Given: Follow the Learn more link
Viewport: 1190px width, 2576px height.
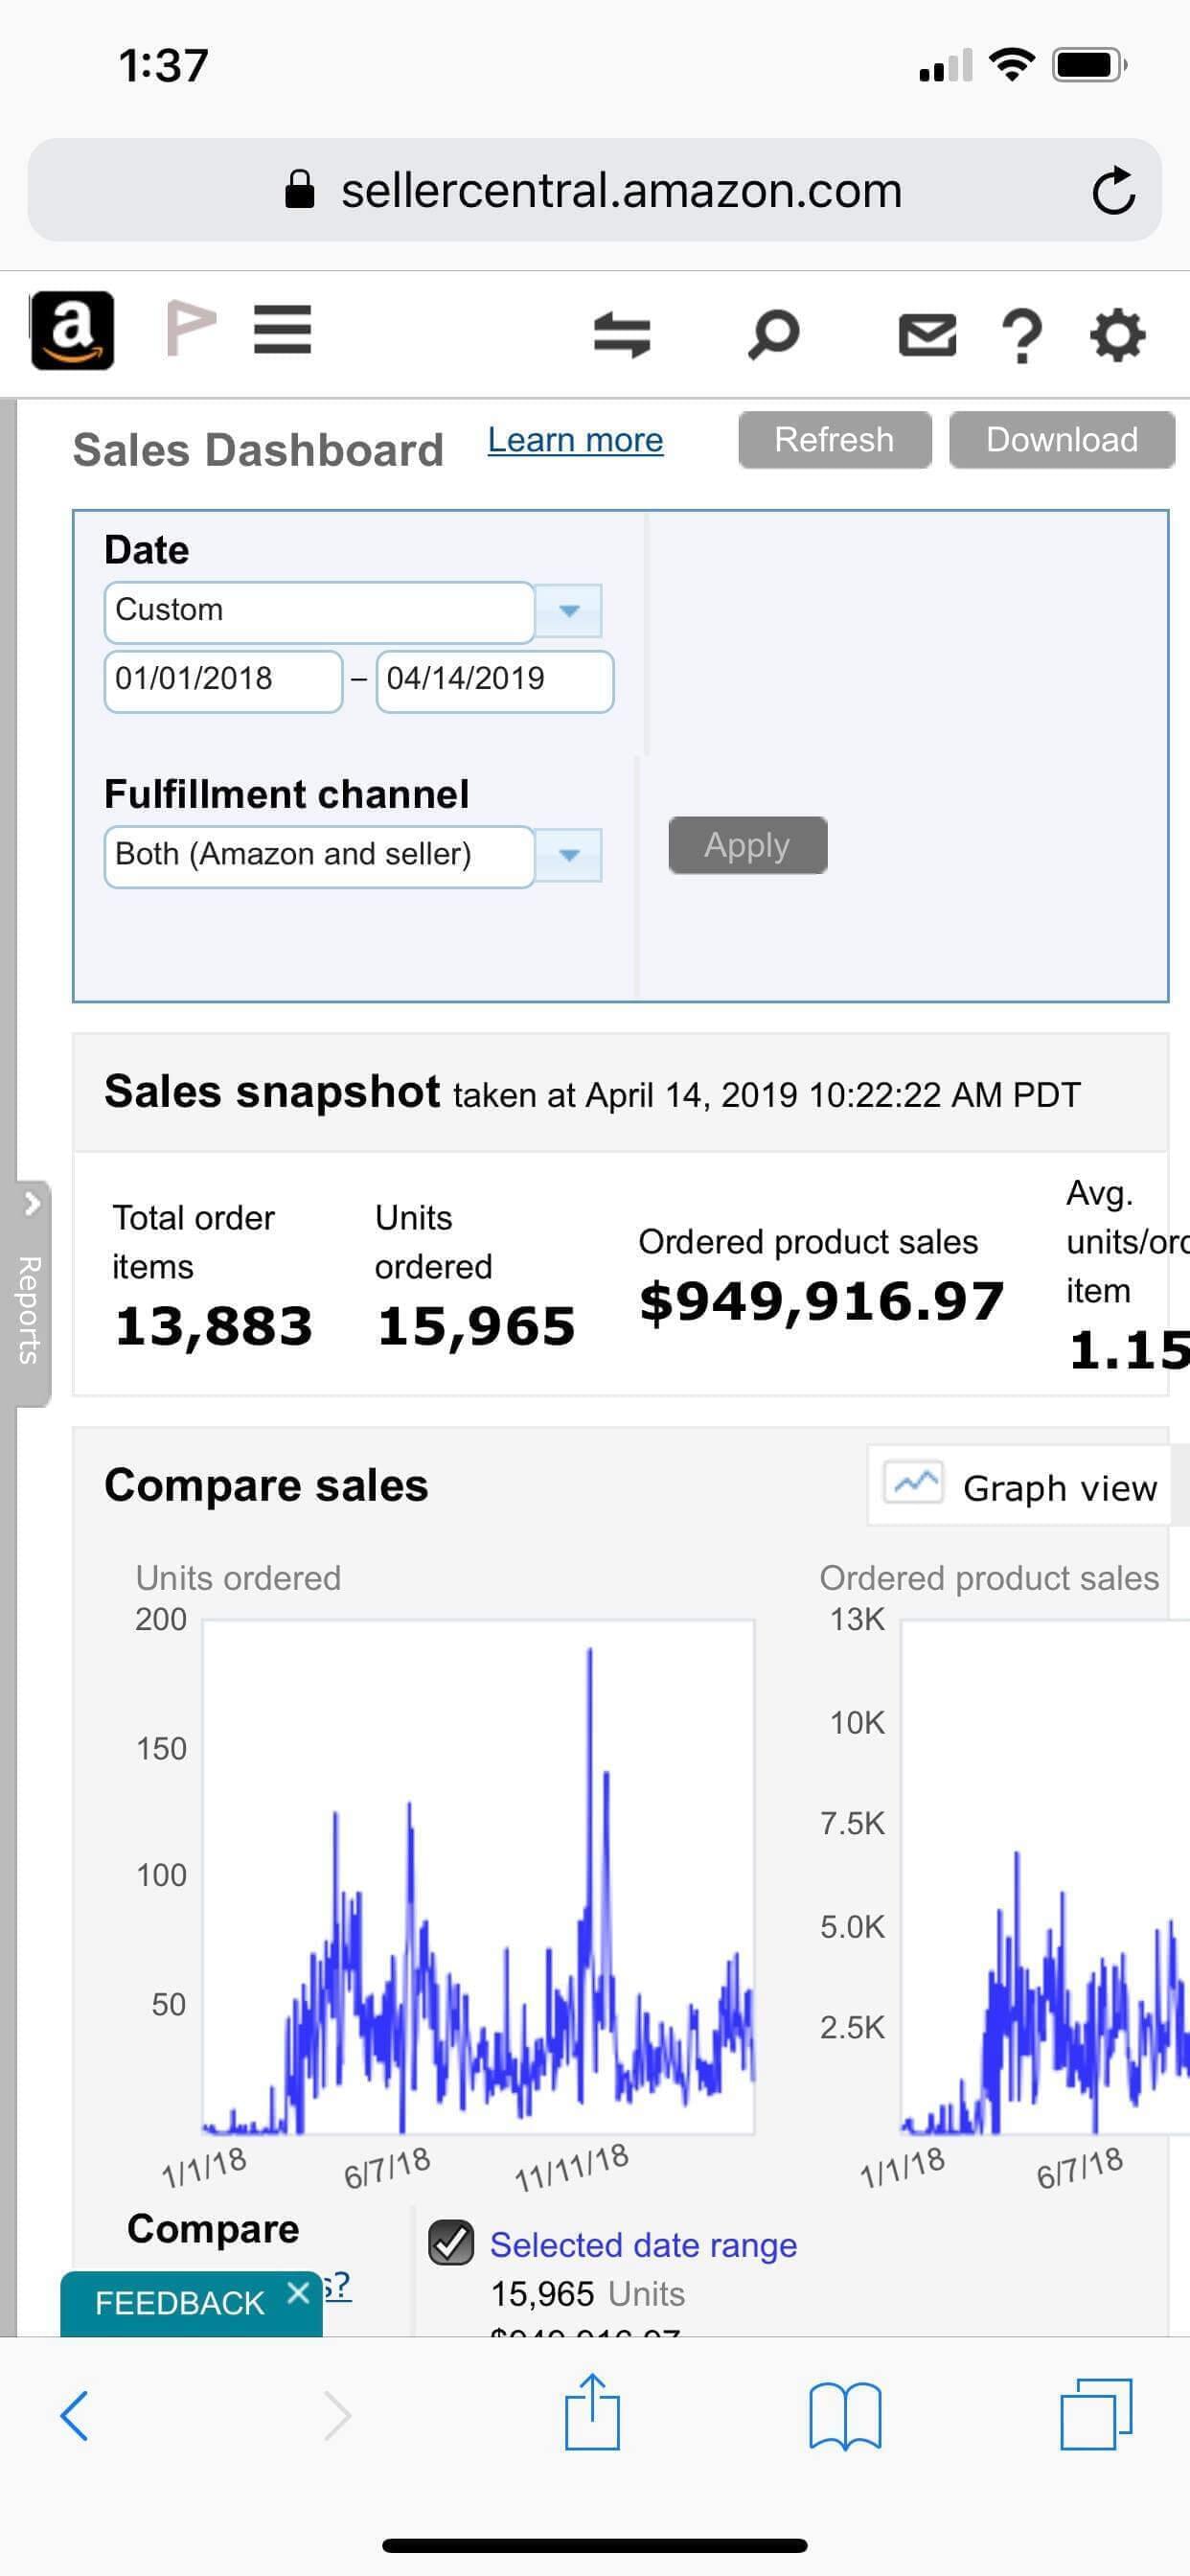Looking at the screenshot, I should (575, 440).
